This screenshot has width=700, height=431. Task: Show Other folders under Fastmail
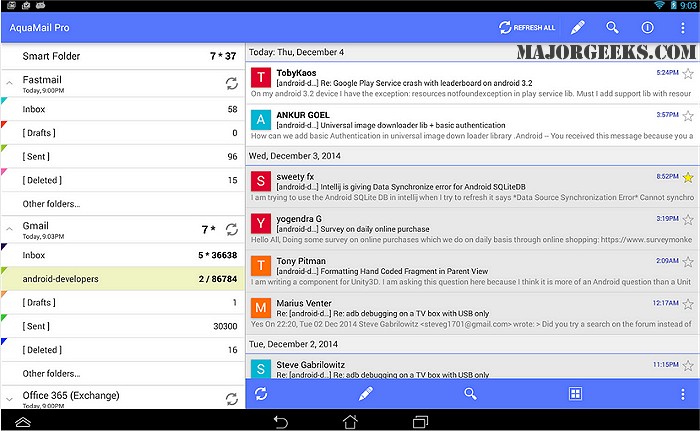click(x=123, y=204)
